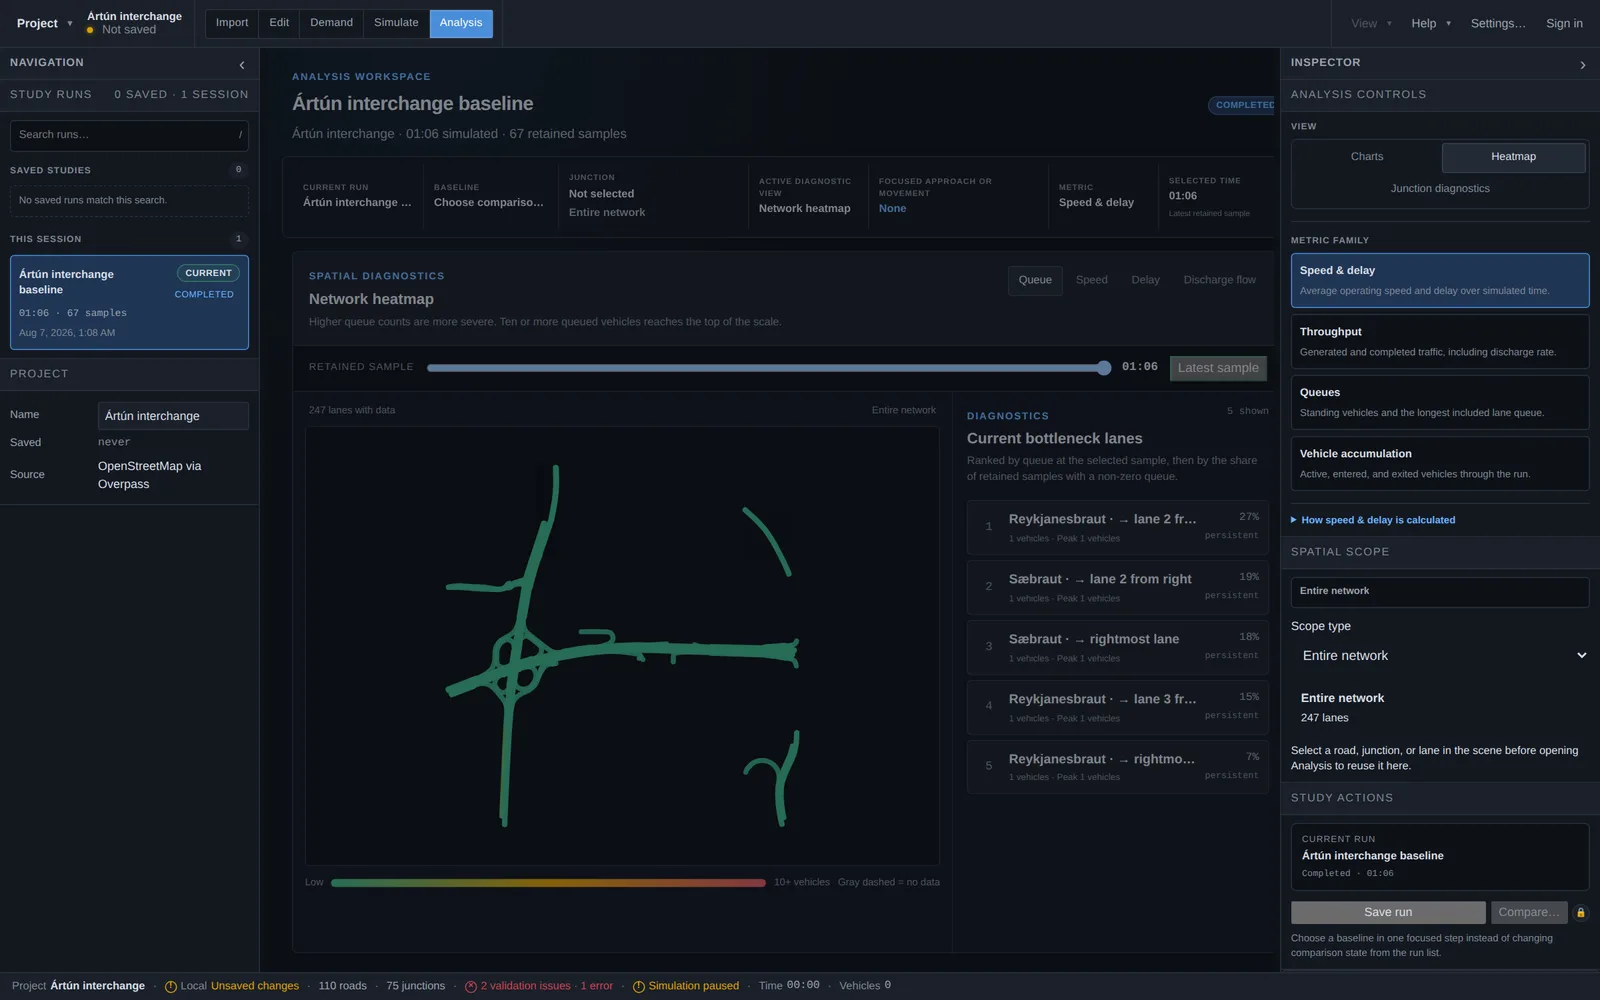This screenshot has width=1600, height=1000.
Task: Click the Compare… button
Action: click(1529, 912)
